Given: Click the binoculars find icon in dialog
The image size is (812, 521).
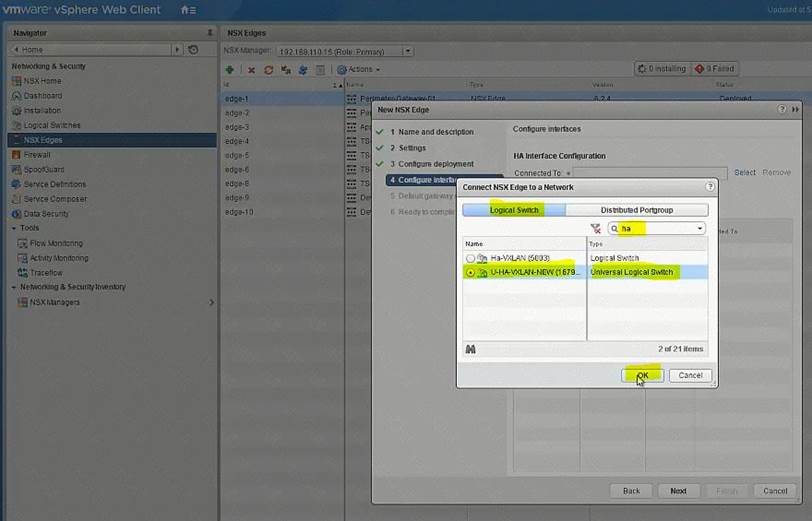Looking at the screenshot, I should [x=471, y=349].
